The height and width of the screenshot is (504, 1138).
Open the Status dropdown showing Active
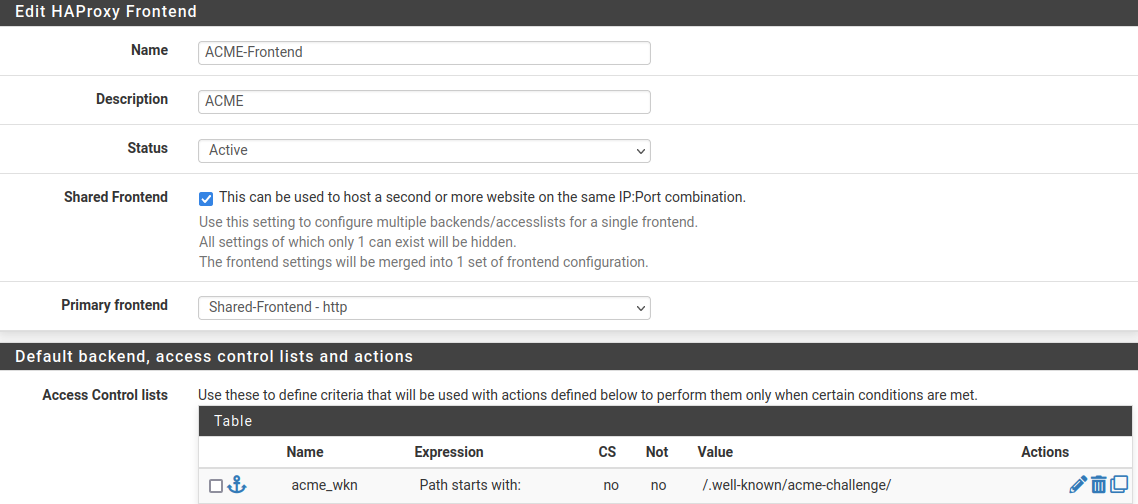(424, 150)
